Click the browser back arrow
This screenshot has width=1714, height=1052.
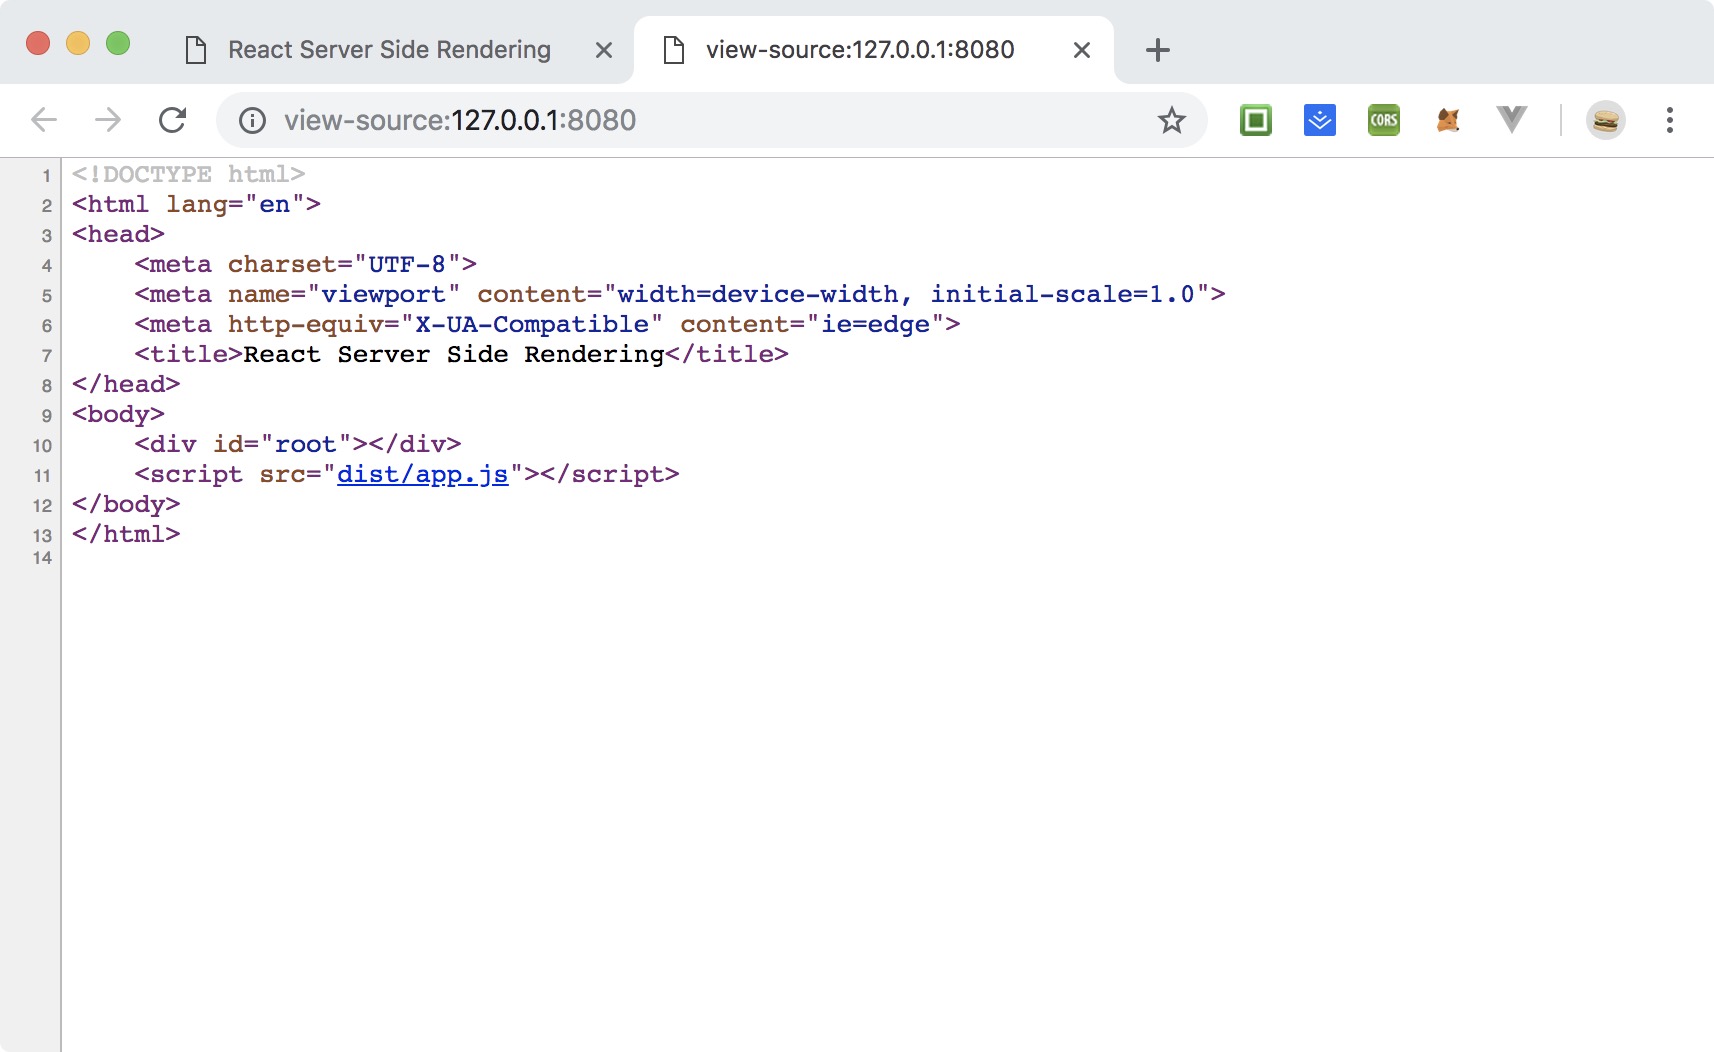(44, 120)
